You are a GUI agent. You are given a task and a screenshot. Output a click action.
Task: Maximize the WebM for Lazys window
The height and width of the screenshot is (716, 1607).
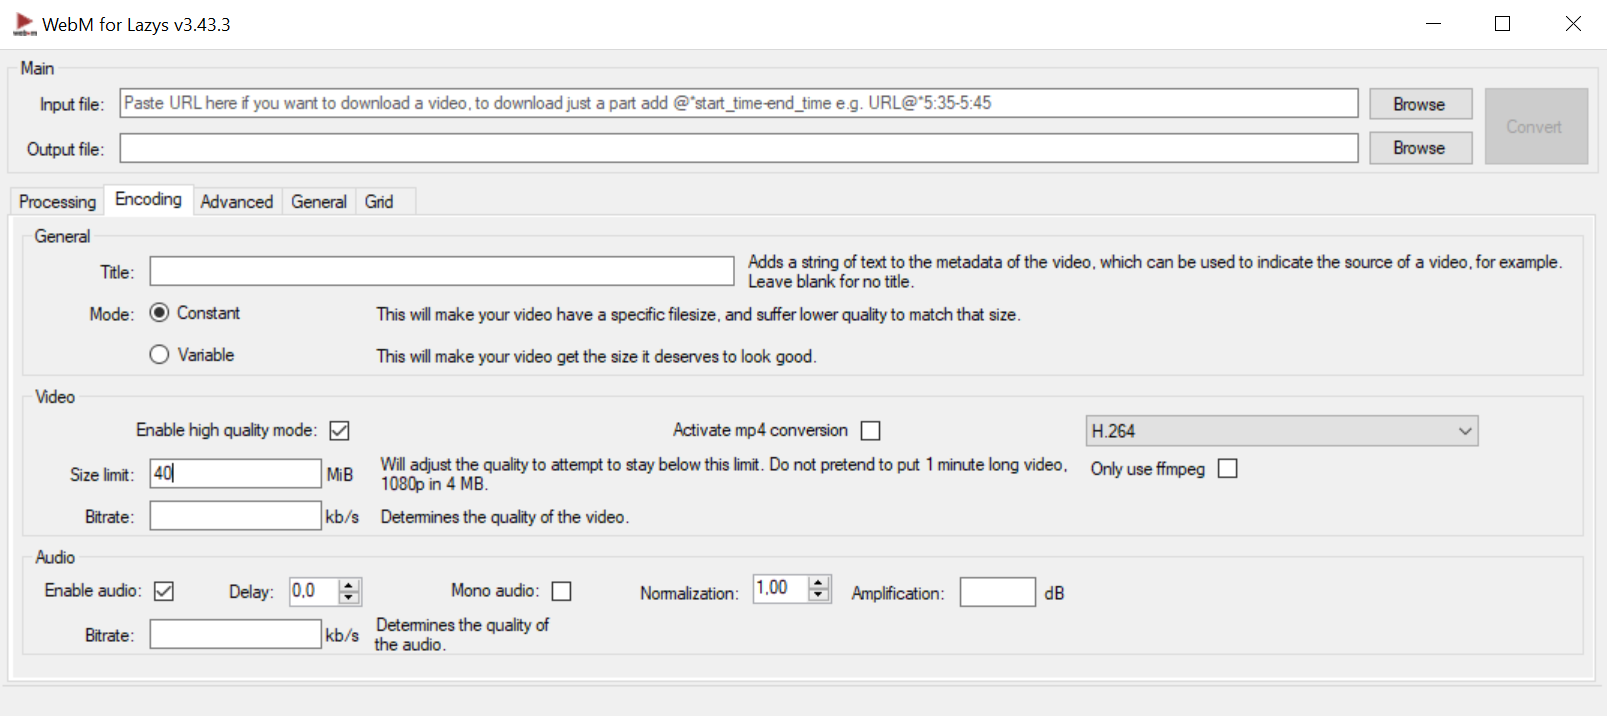click(1502, 24)
